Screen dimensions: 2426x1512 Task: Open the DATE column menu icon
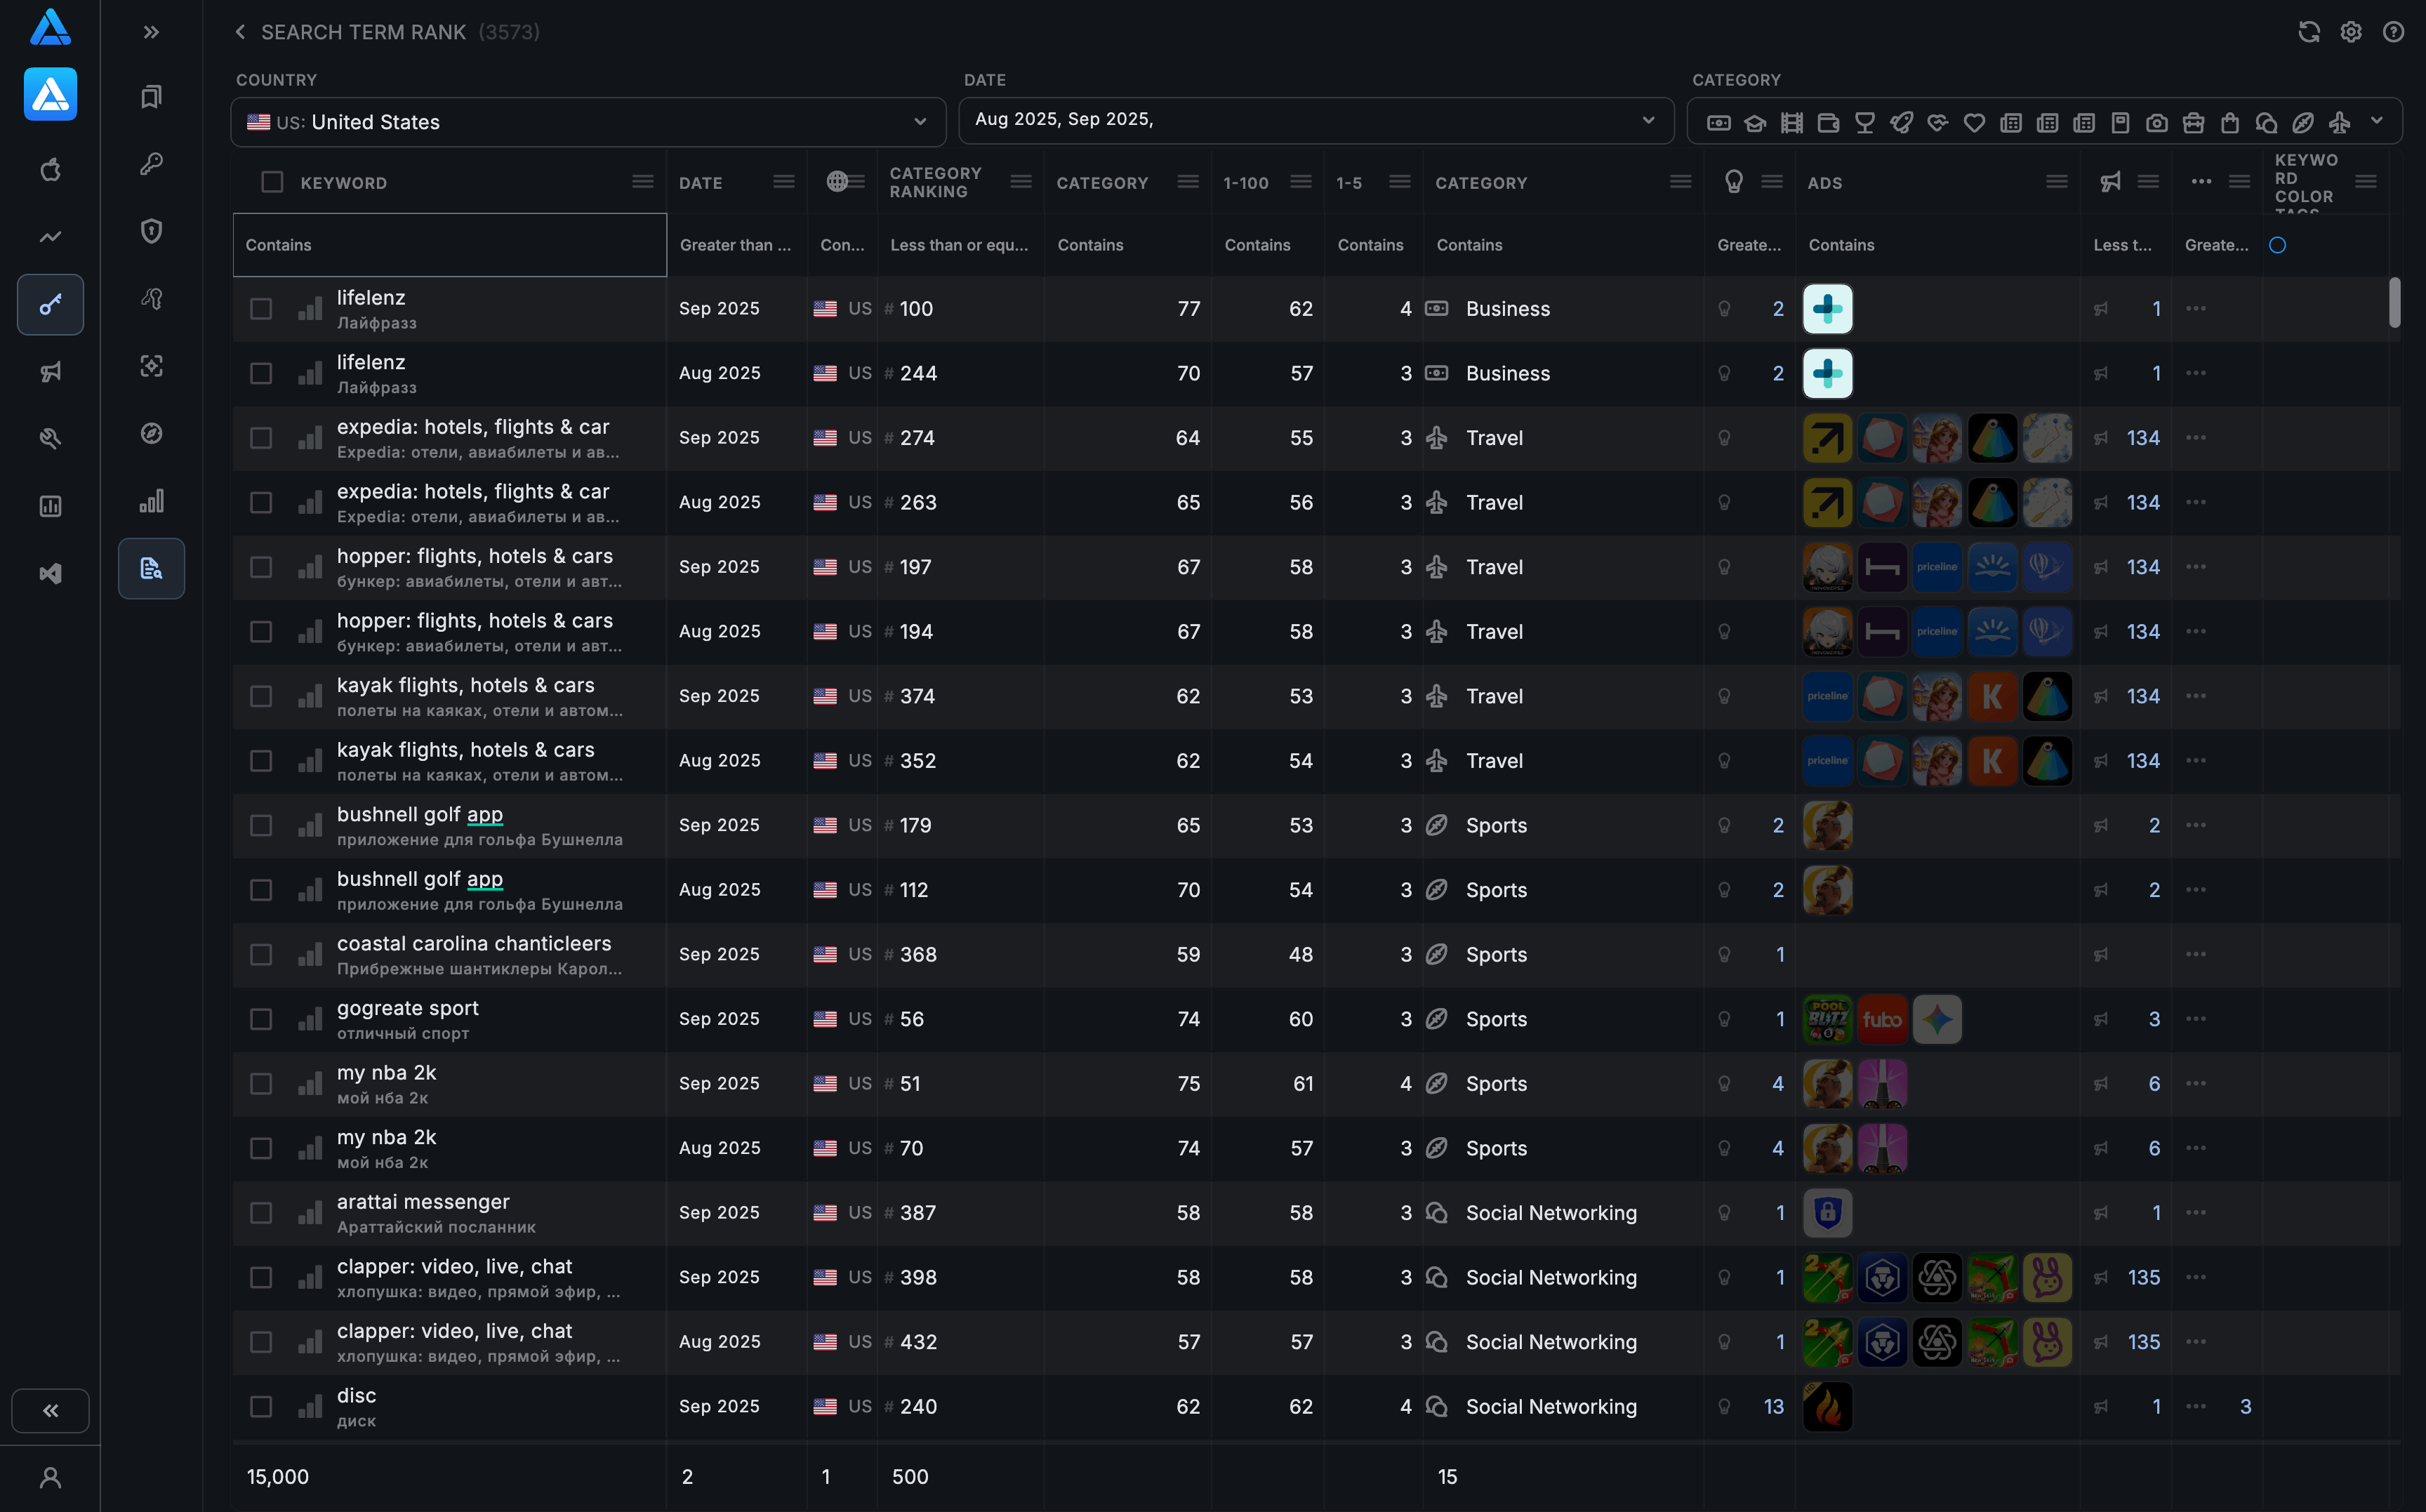pos(784,182)
